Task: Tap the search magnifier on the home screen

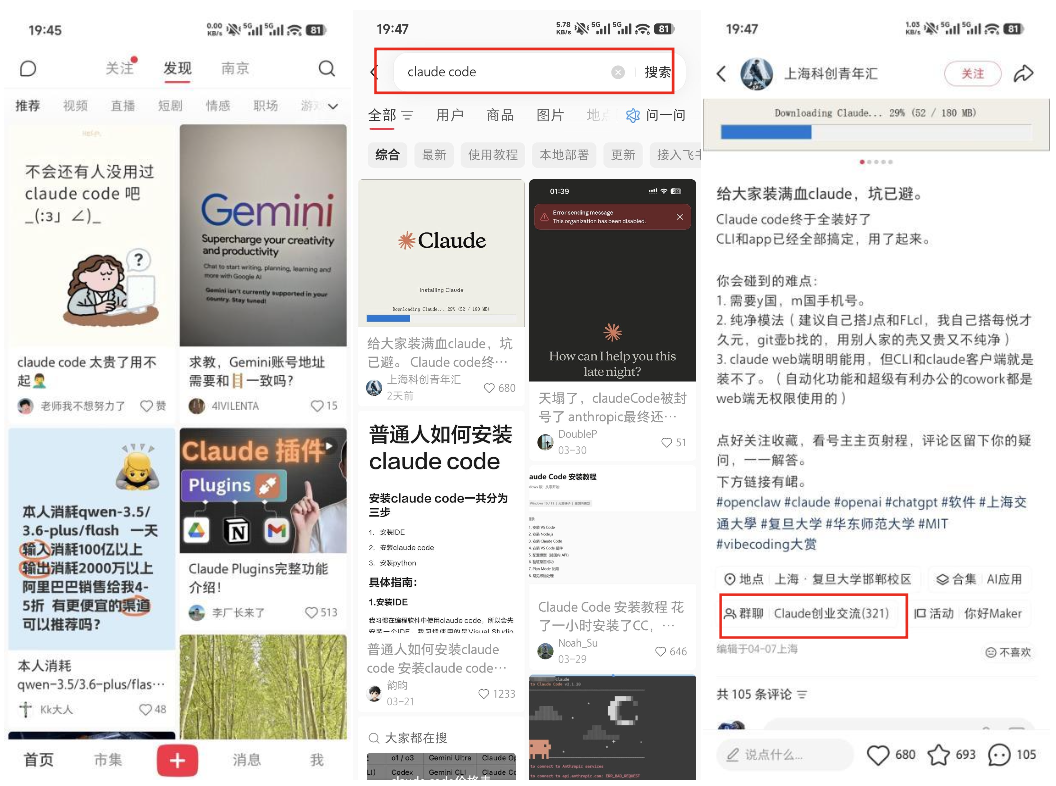Action: [x=327, y=68]
